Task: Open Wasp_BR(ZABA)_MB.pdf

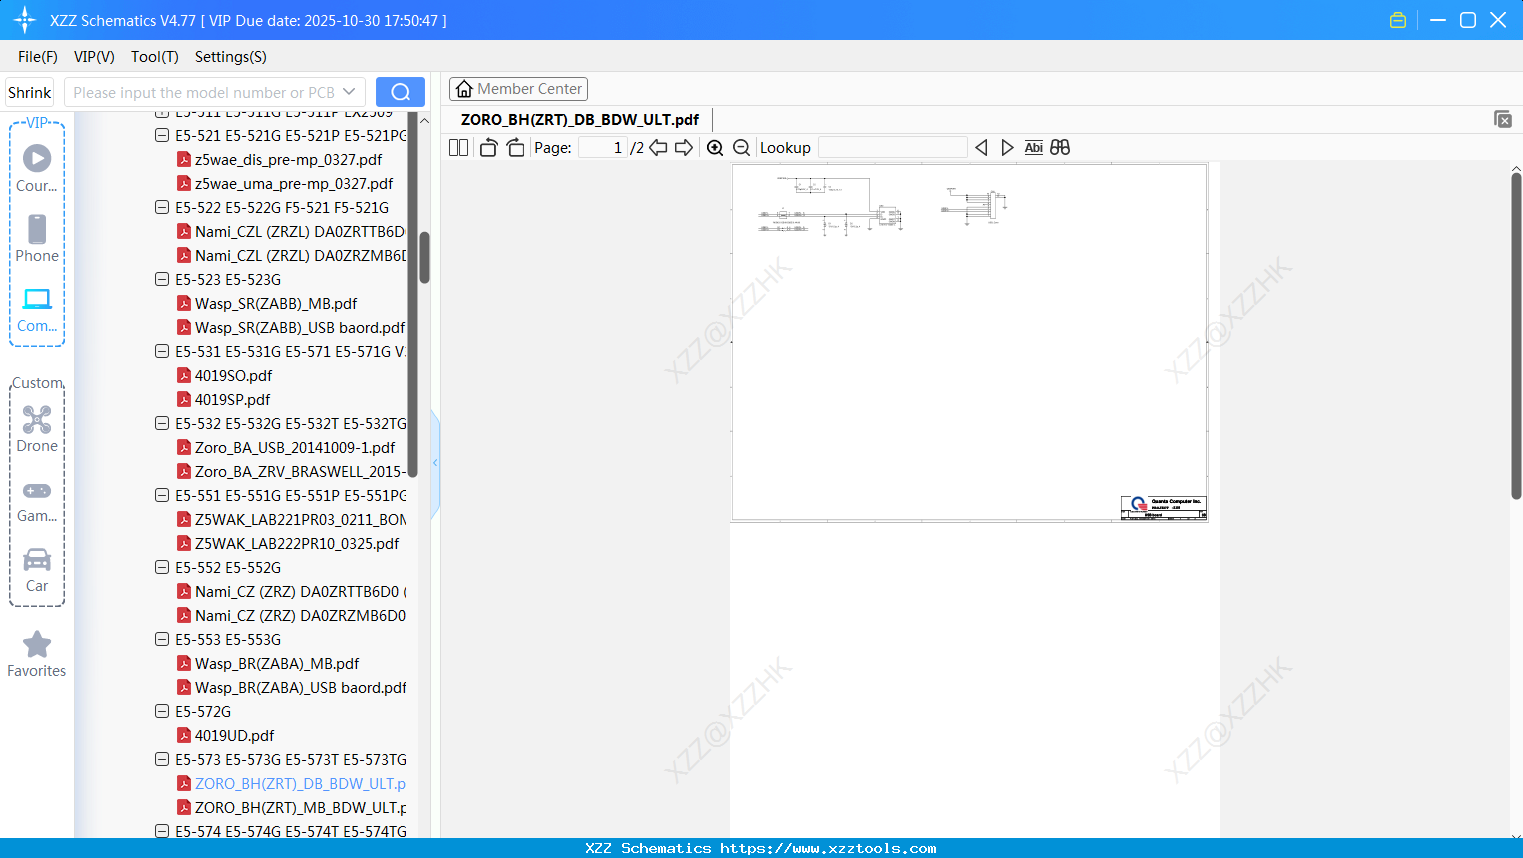Action: (277, 663)
